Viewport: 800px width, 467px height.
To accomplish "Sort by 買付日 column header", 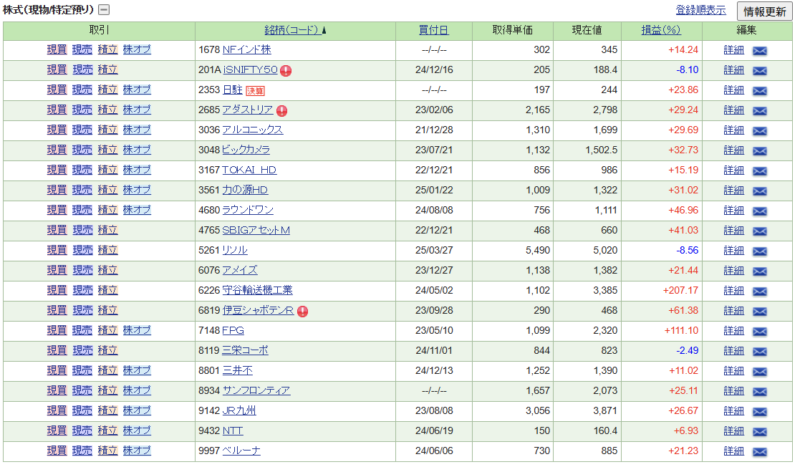I will coord(433,30).
